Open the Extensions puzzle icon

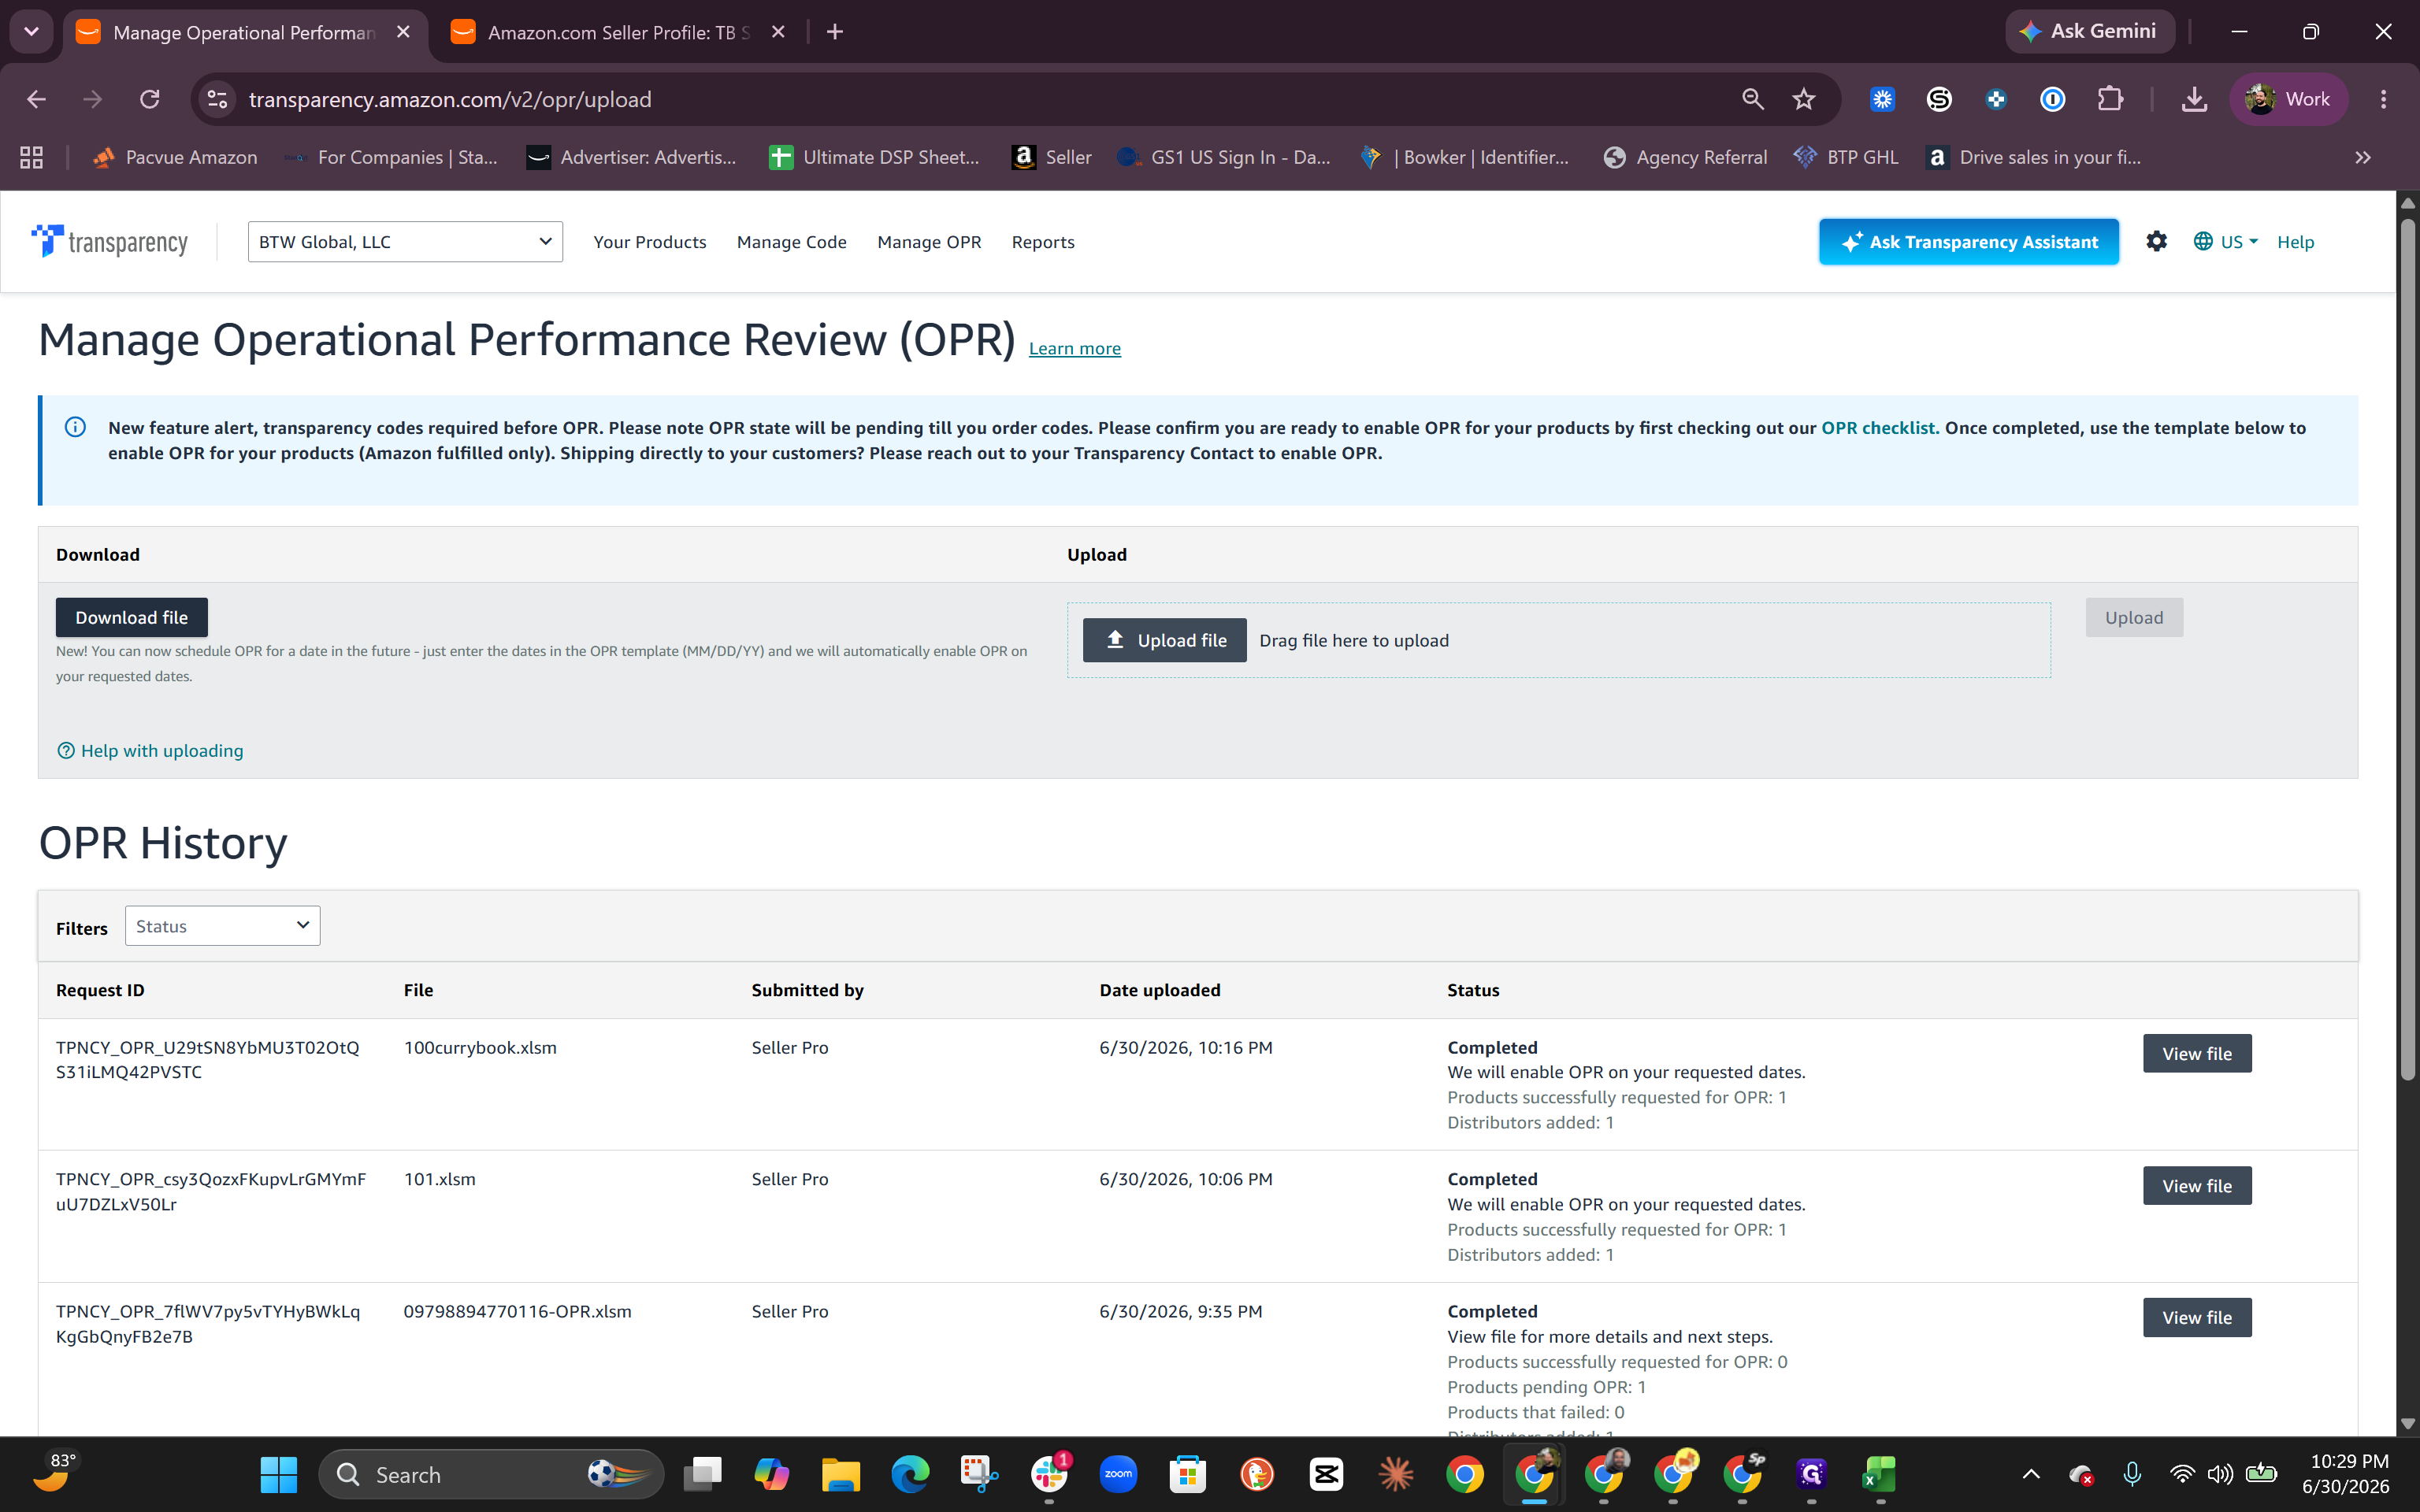pyautogui.click(x=2109, y=99)
